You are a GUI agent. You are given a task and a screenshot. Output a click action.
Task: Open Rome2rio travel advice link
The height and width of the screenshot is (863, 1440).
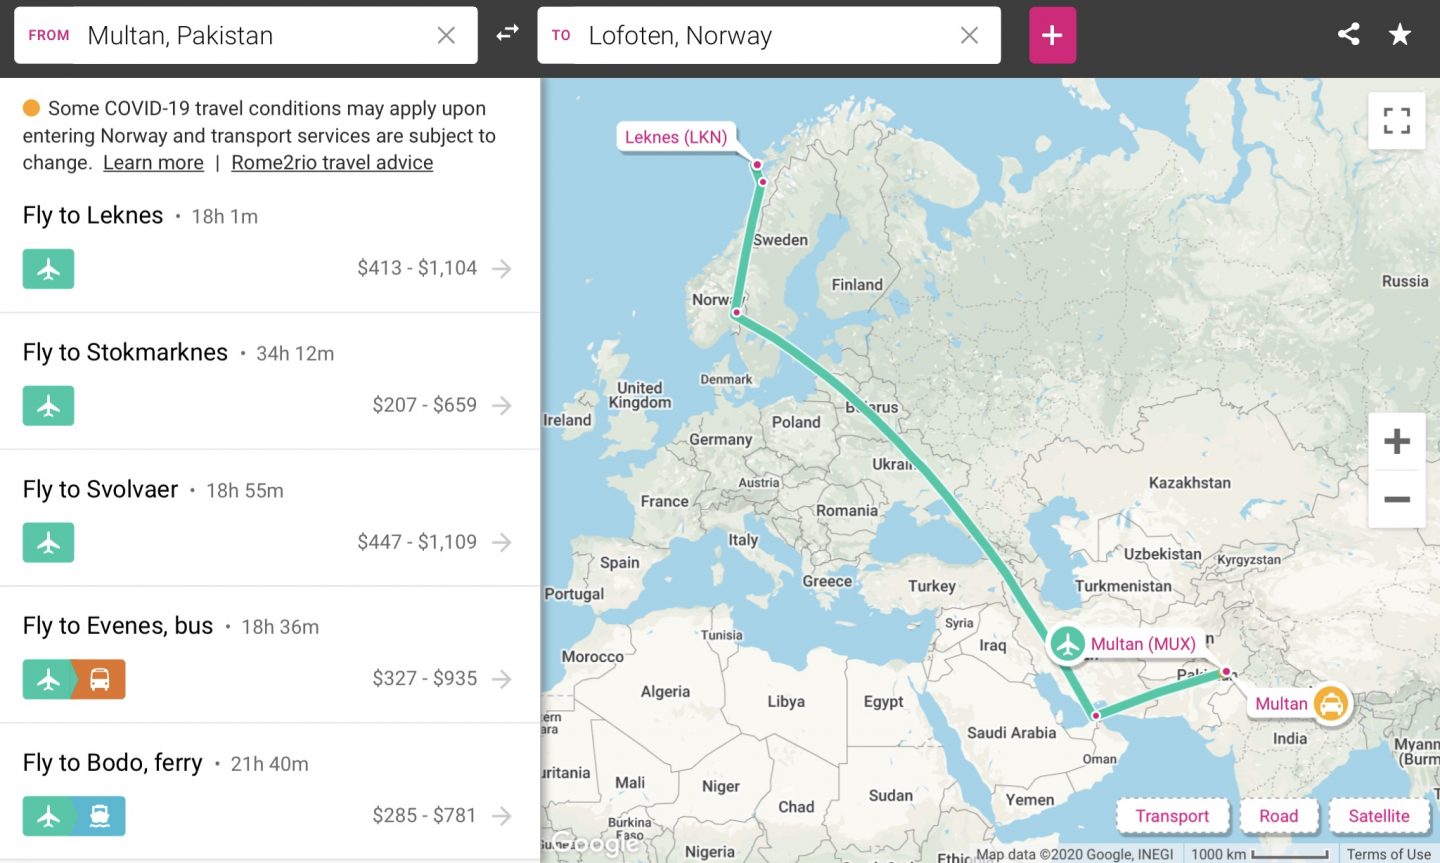tap(332, 163)
